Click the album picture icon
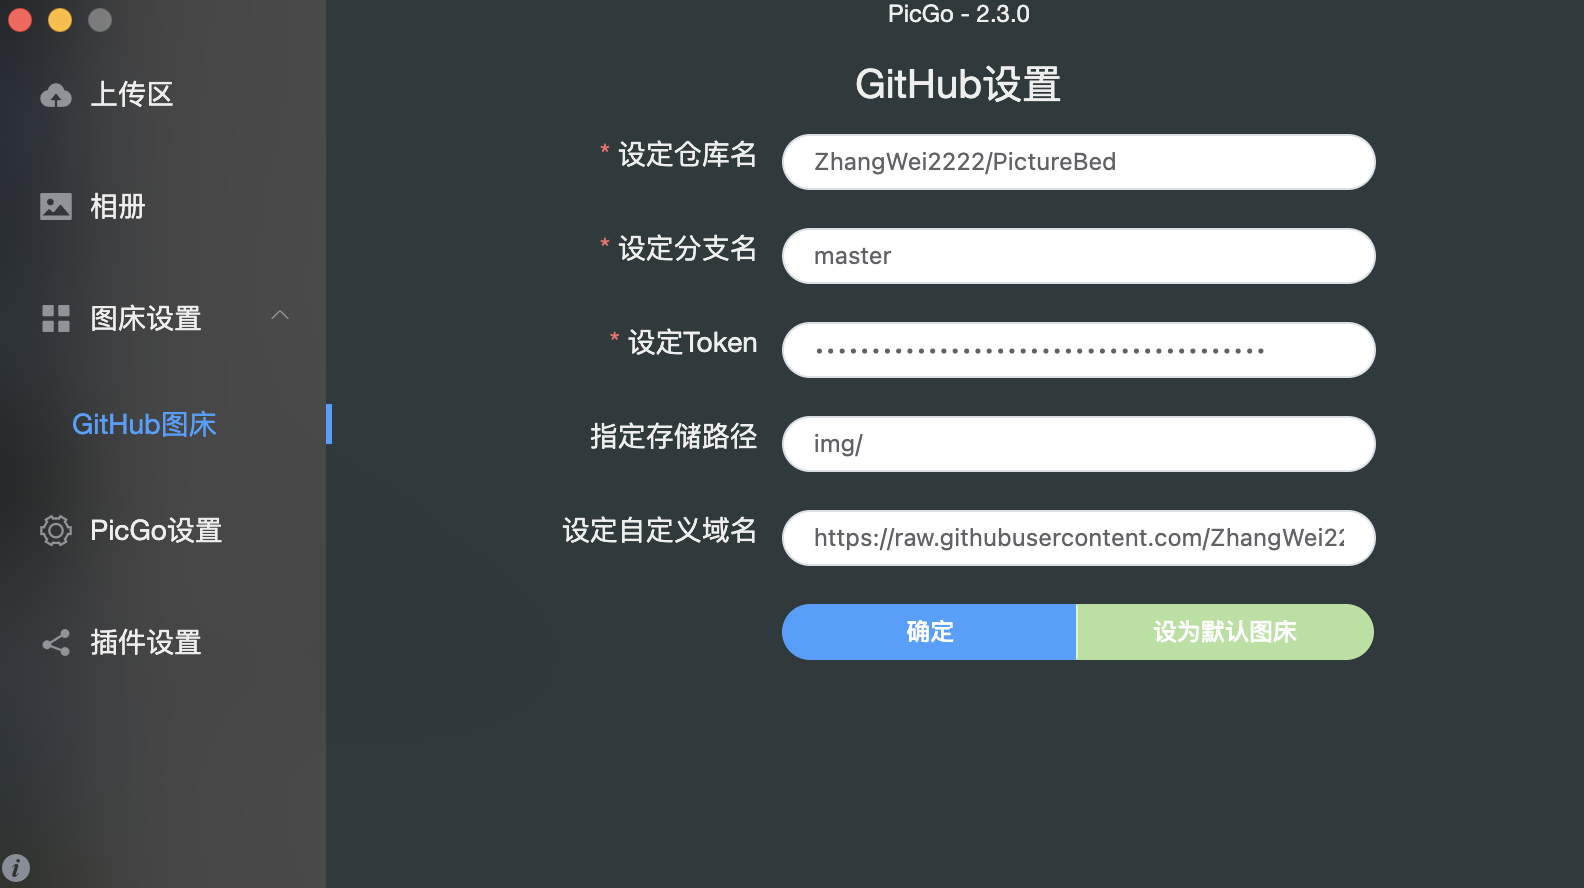This screenshot has height=888, width=1584. (x=56, y=206)
